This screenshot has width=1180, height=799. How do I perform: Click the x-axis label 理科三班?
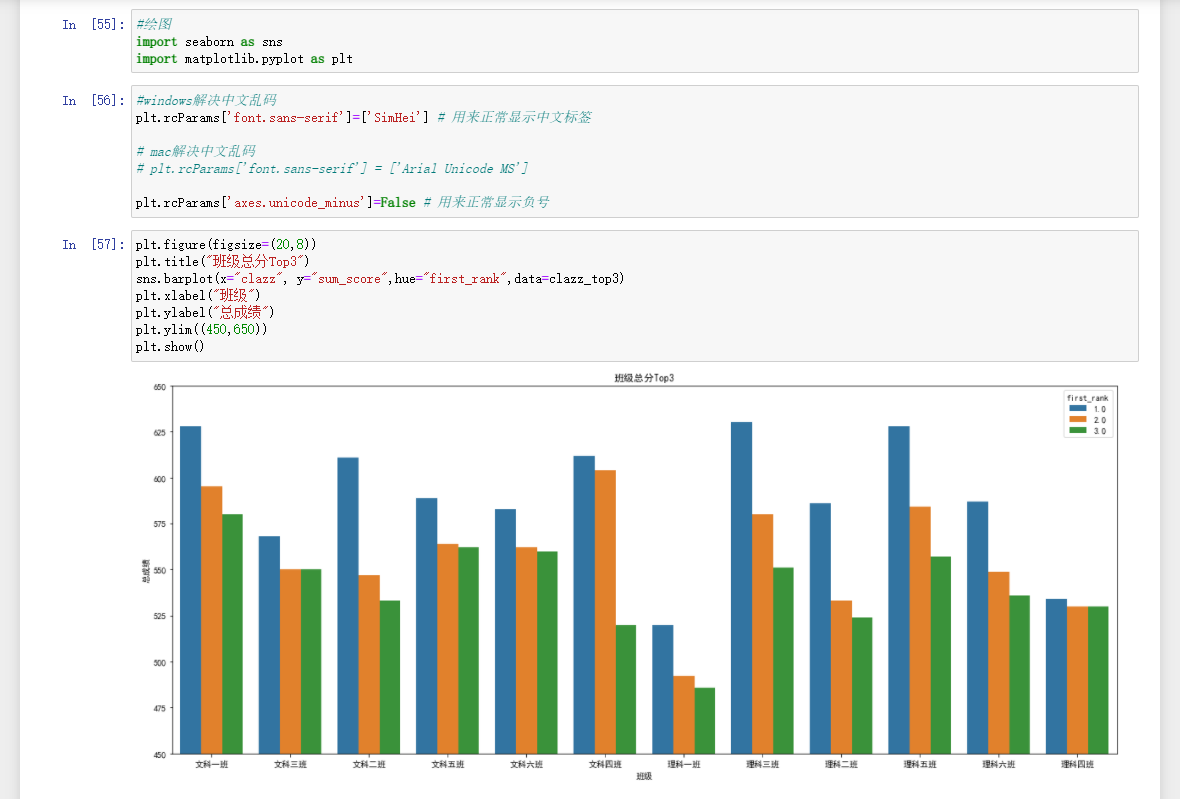[x=762, y=764]
